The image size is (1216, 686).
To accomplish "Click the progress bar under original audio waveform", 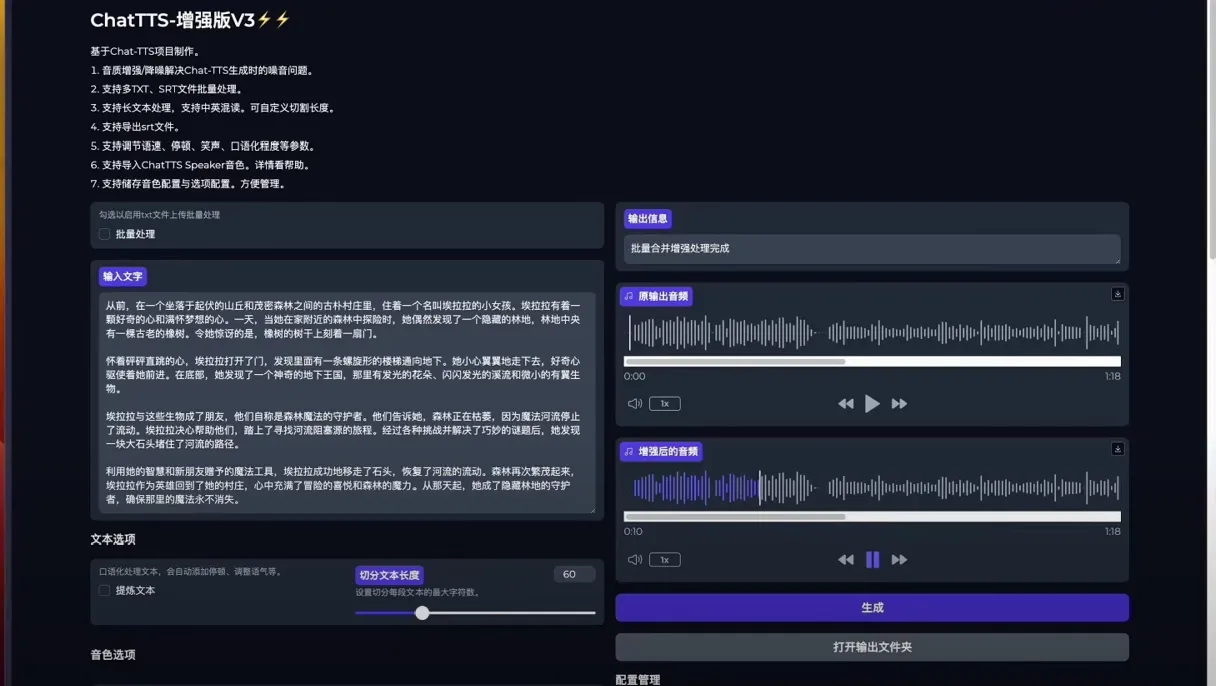I will click(872, 362).
